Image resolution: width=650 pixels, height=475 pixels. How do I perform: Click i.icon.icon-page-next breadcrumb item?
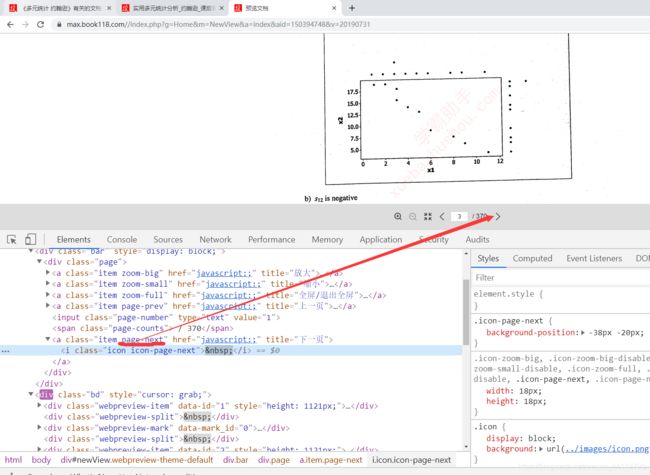411,460
